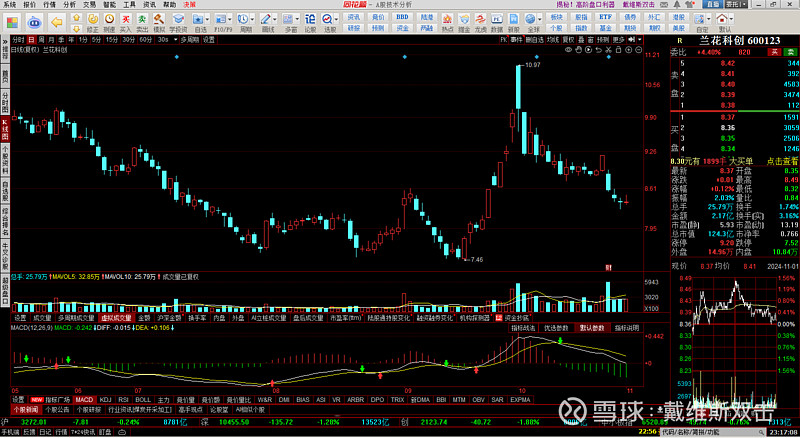Open the robot assistant icon in toolbar

click(34, 22)
